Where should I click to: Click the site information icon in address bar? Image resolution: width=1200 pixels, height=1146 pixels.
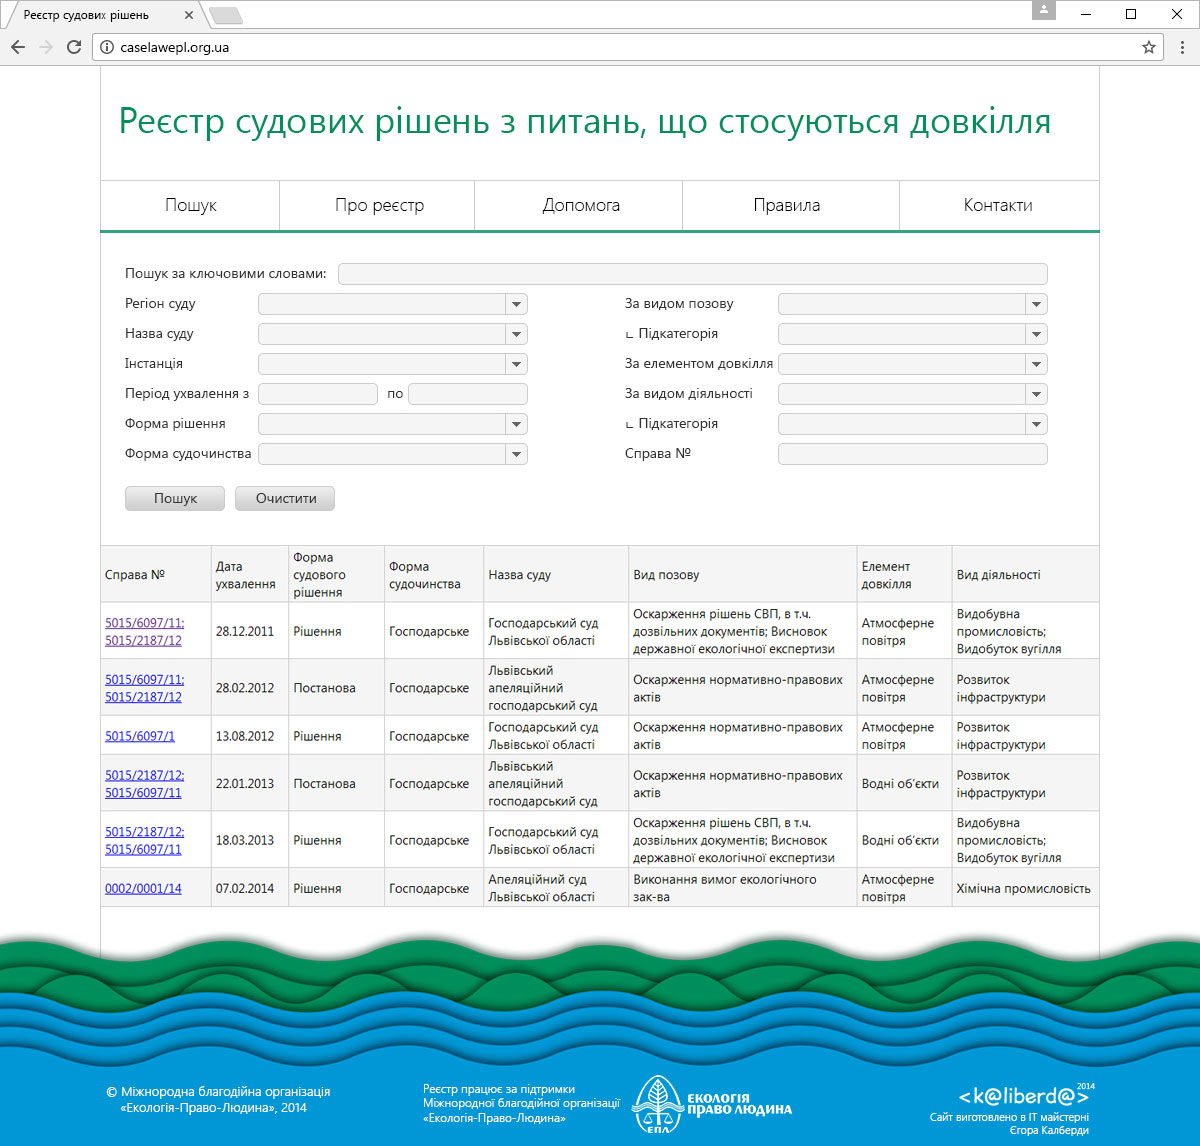pos(107,47)
